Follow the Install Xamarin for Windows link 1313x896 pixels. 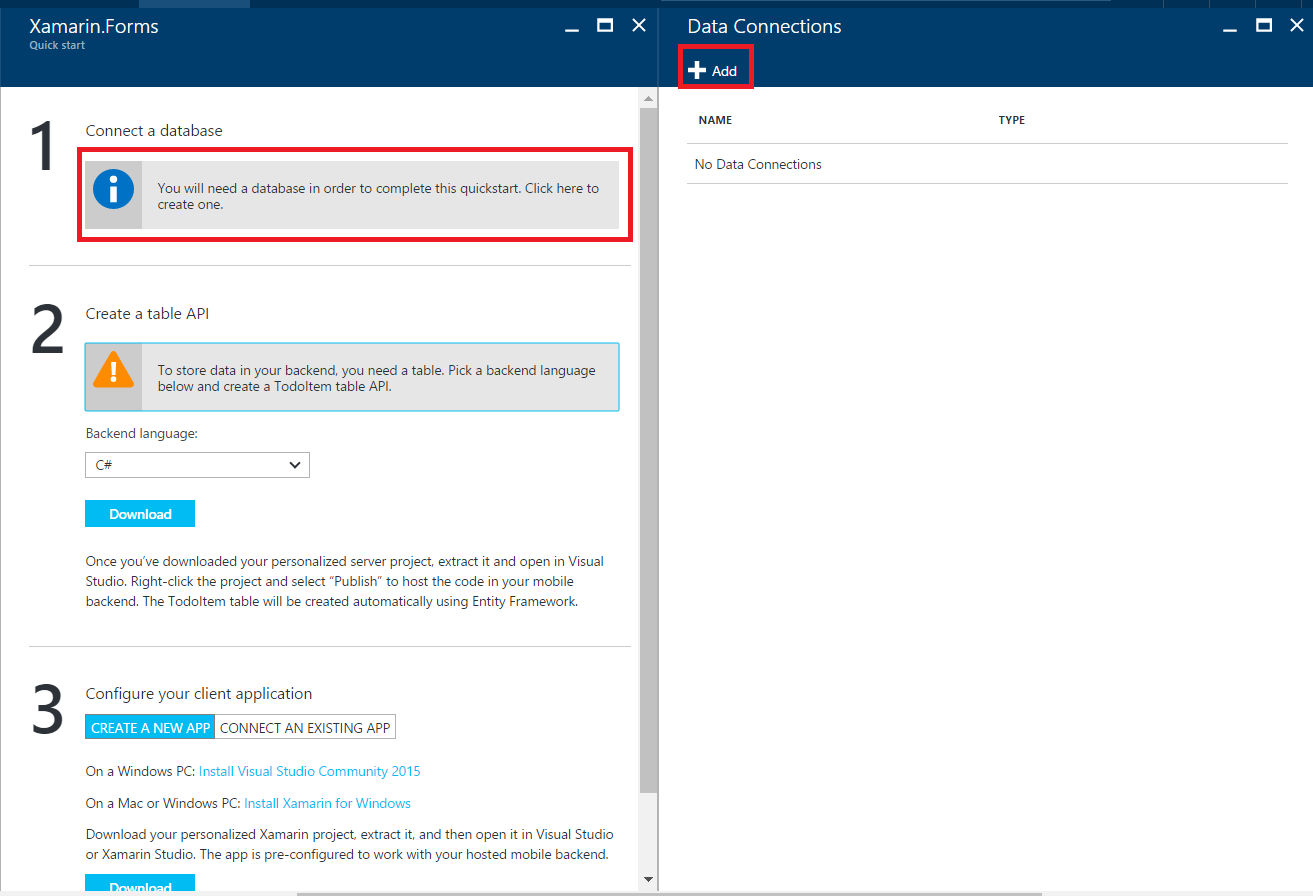[328, 803]
